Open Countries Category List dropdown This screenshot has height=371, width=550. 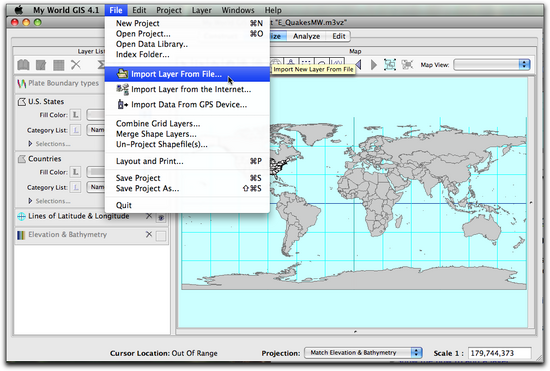coord(96,187)
